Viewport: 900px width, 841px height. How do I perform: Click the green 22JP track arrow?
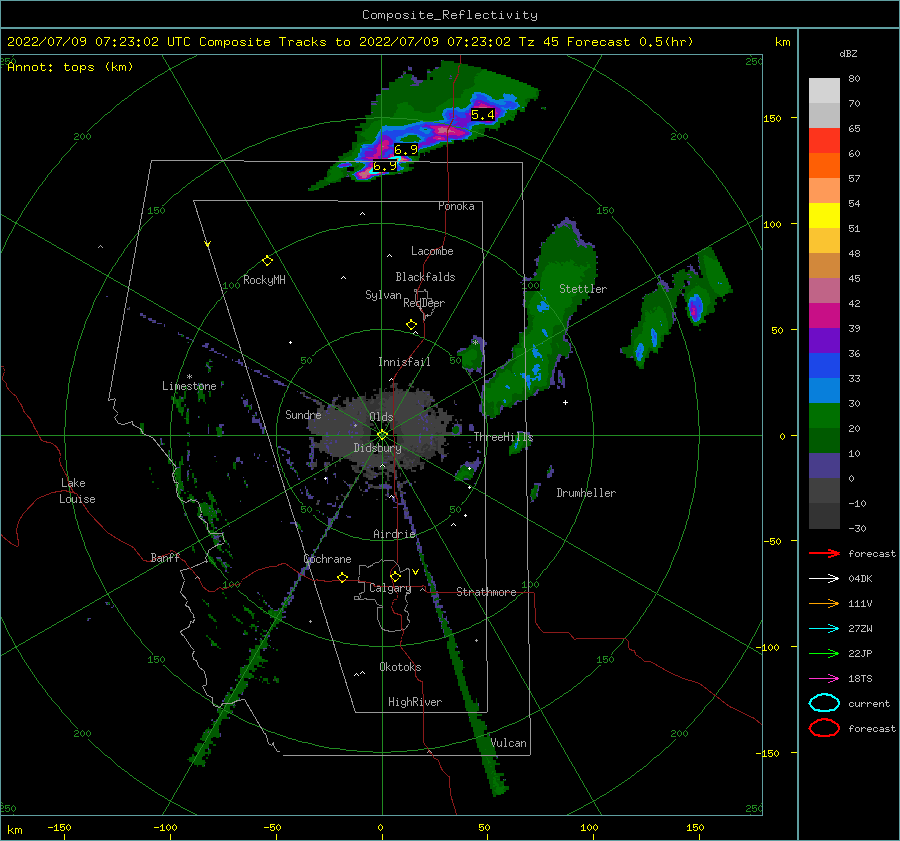coord(824,653)
